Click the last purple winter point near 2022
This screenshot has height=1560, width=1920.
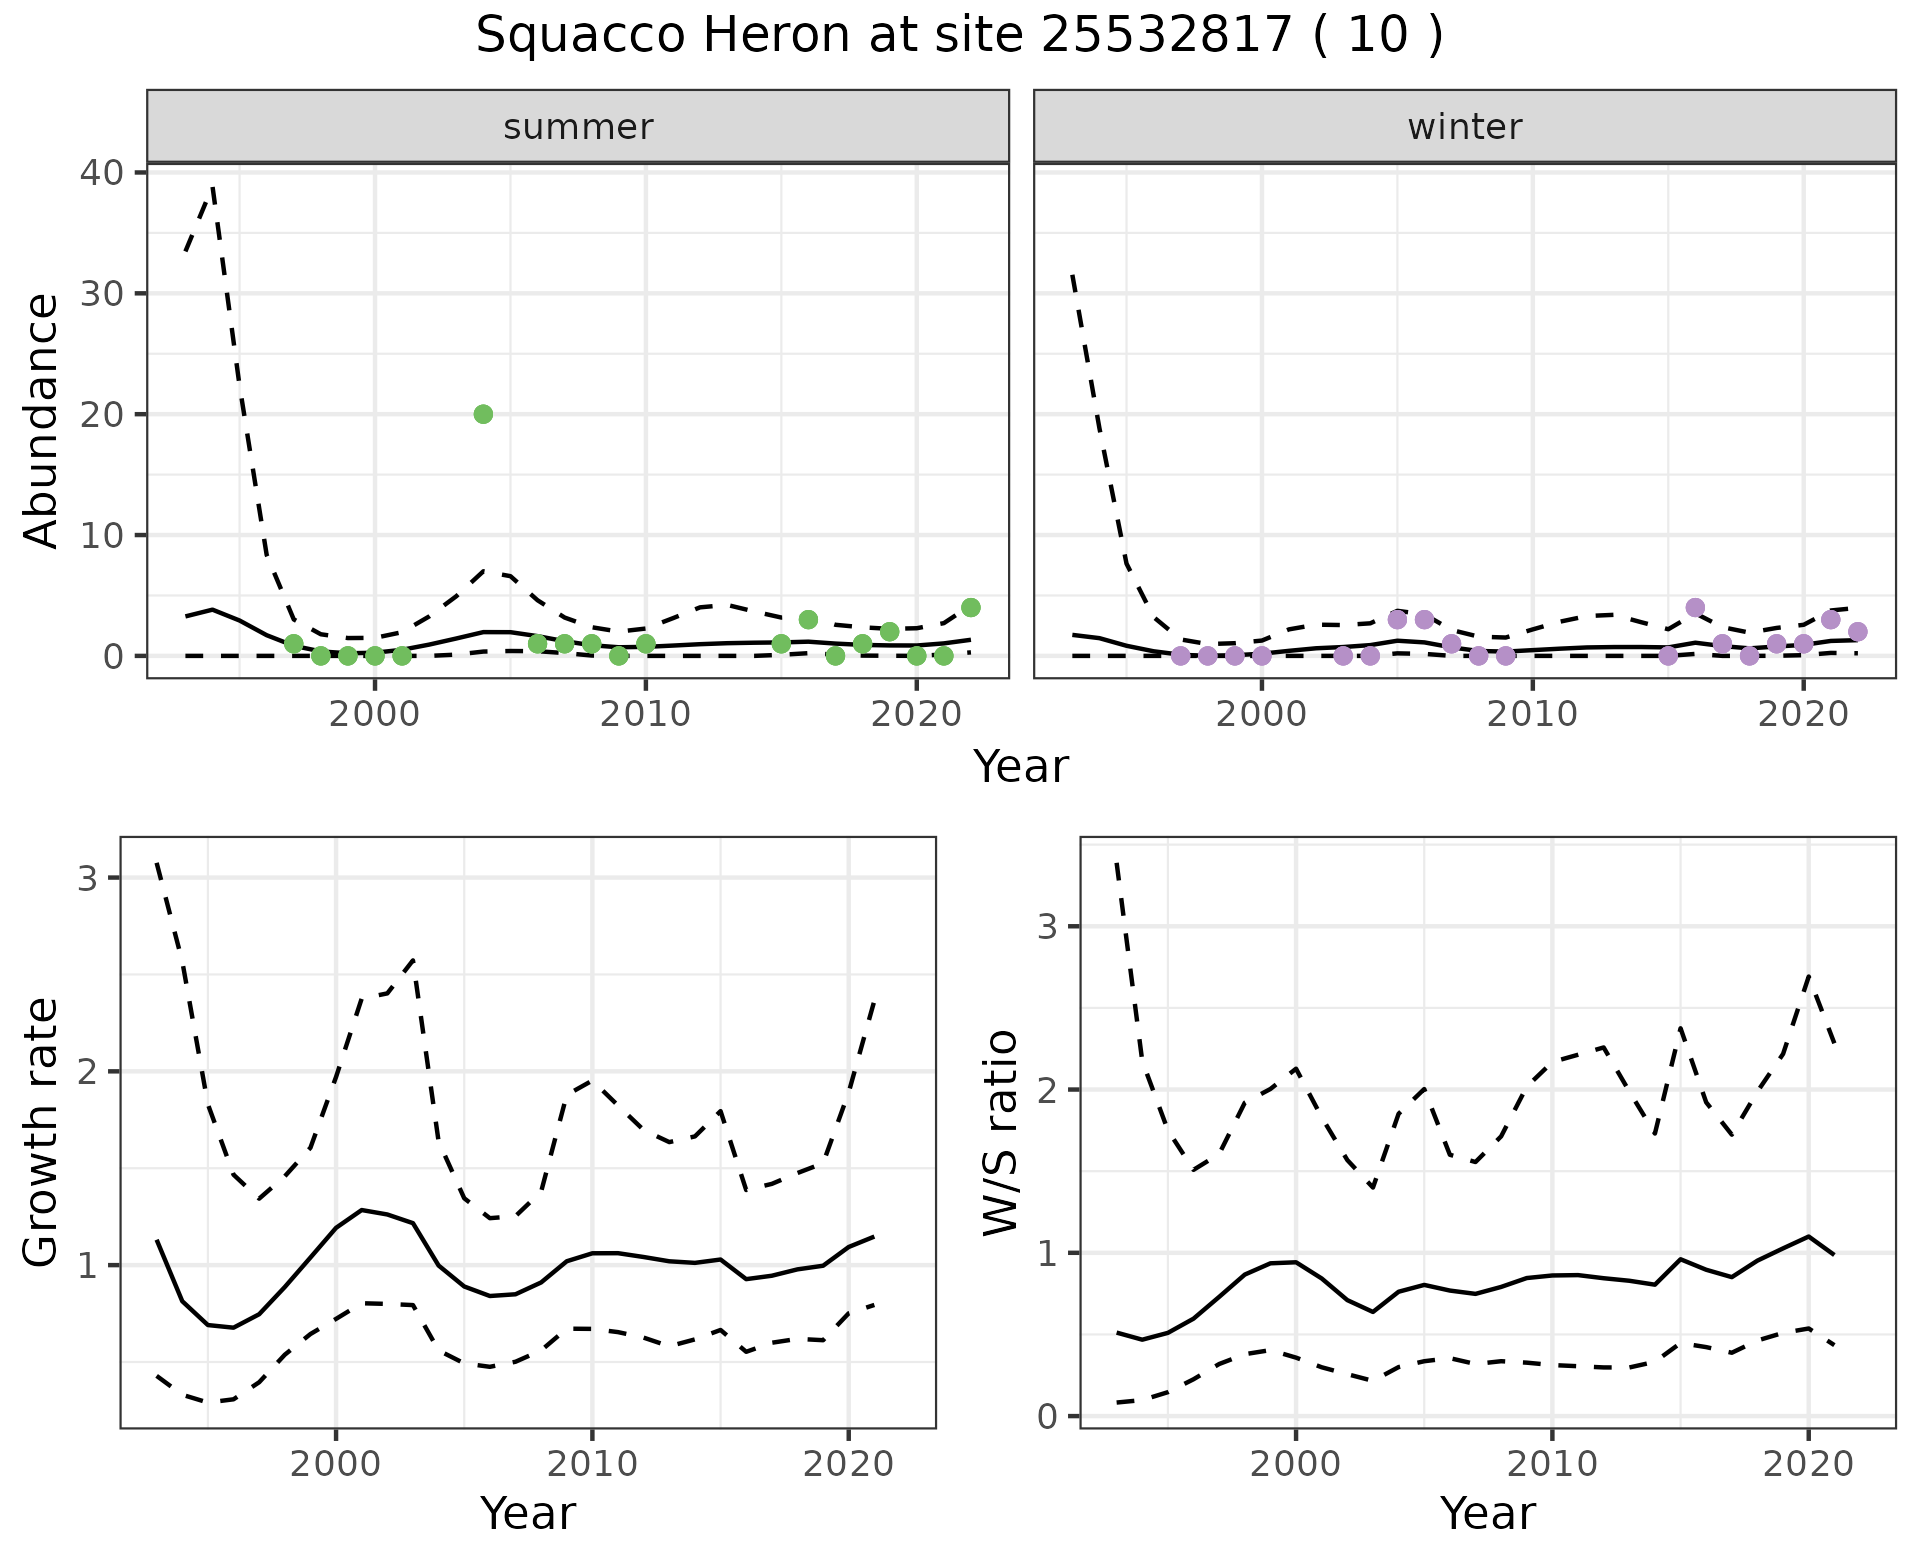point(1858,632)
